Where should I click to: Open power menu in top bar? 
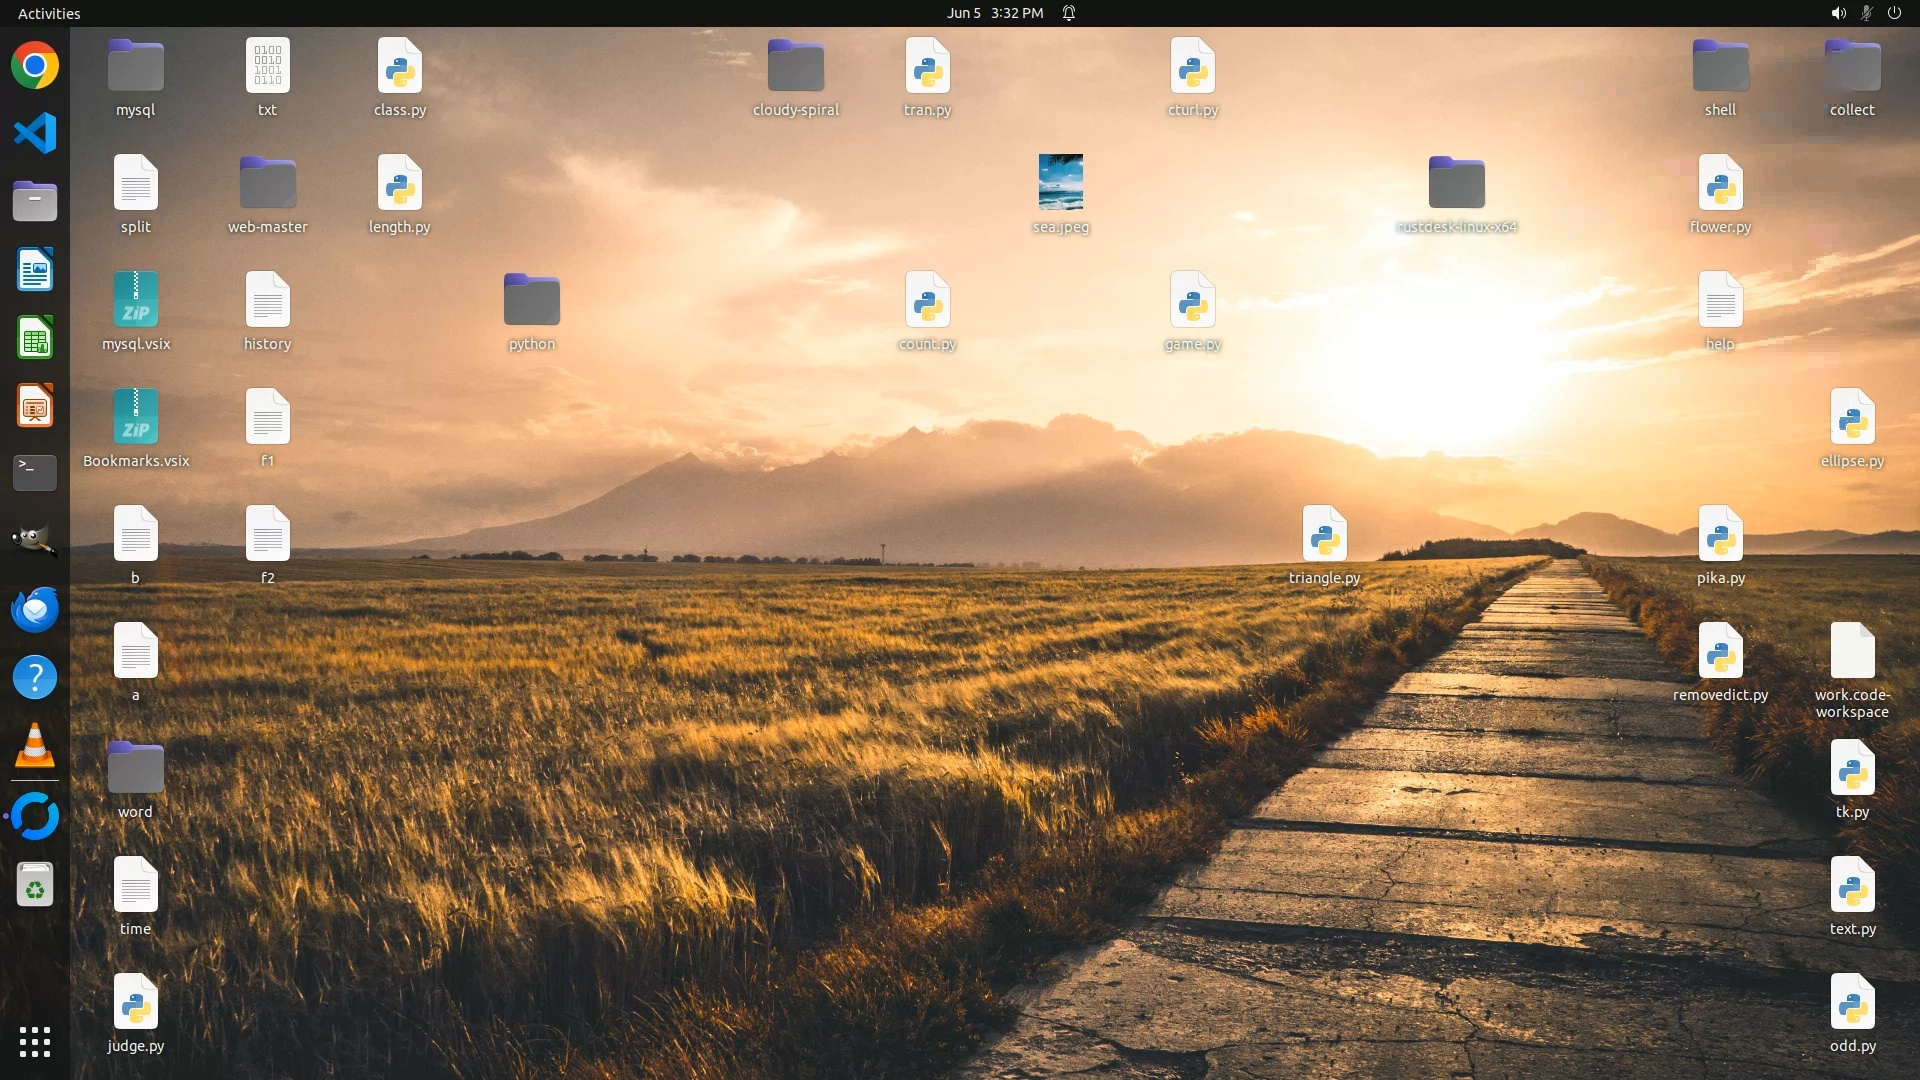pos(1894,13)
